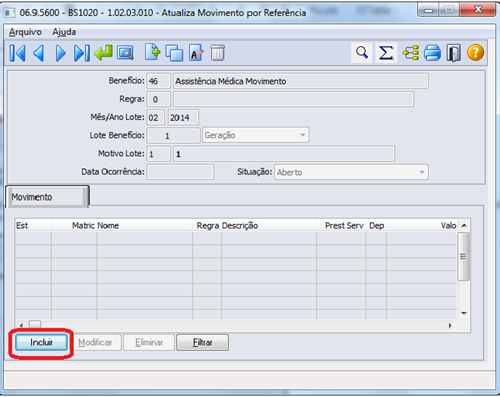Click the Incluir button

[41, 342]
